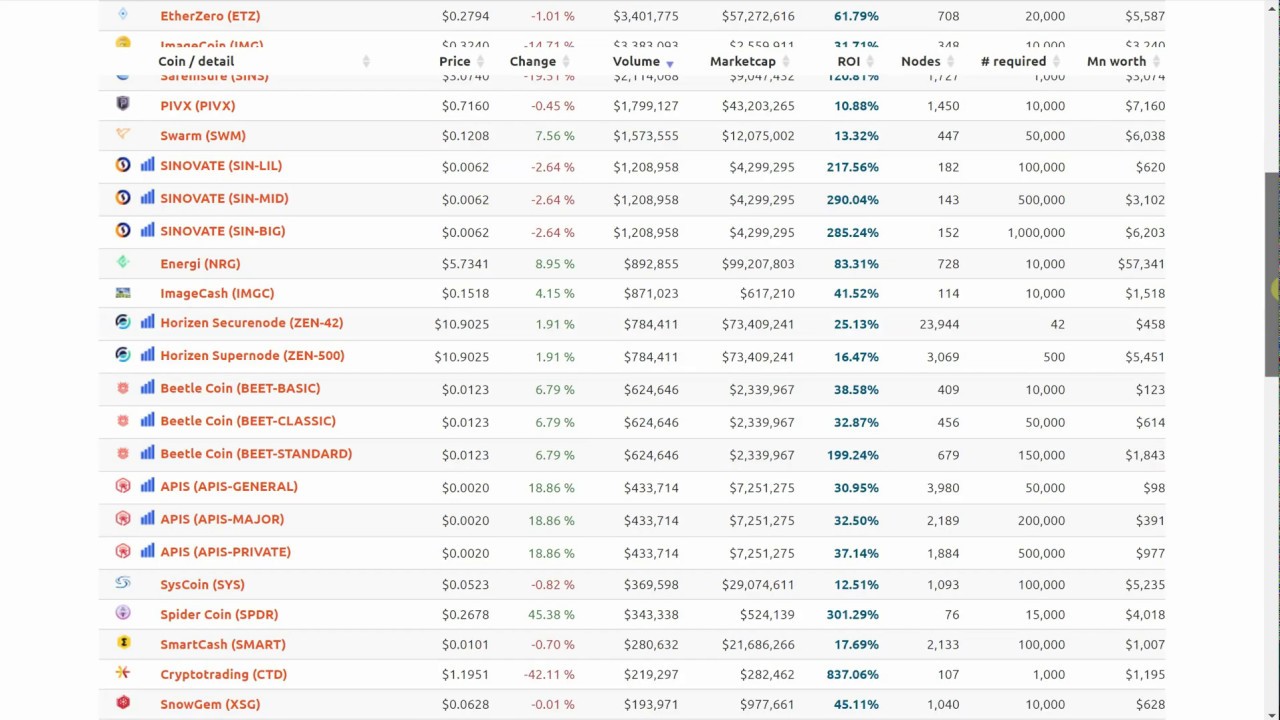This screenshot has height=720, width=1280.
Task: Open the SINOVATE (SIN-MID) coin link
Action: pos(224,198)
